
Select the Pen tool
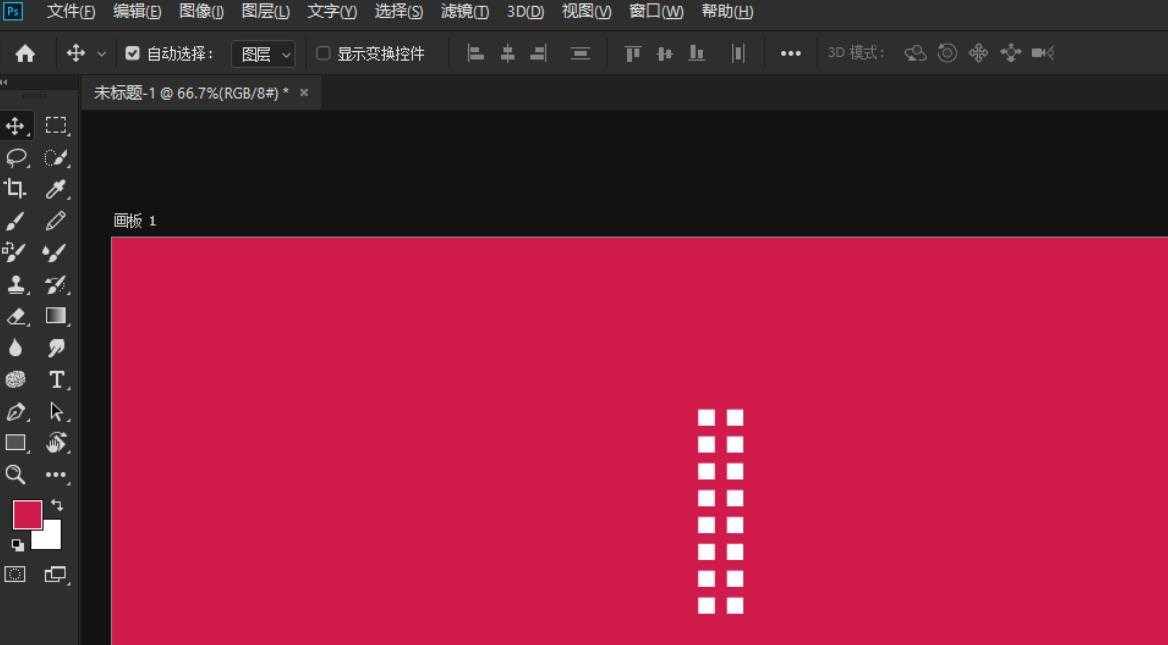click(14, 411)
